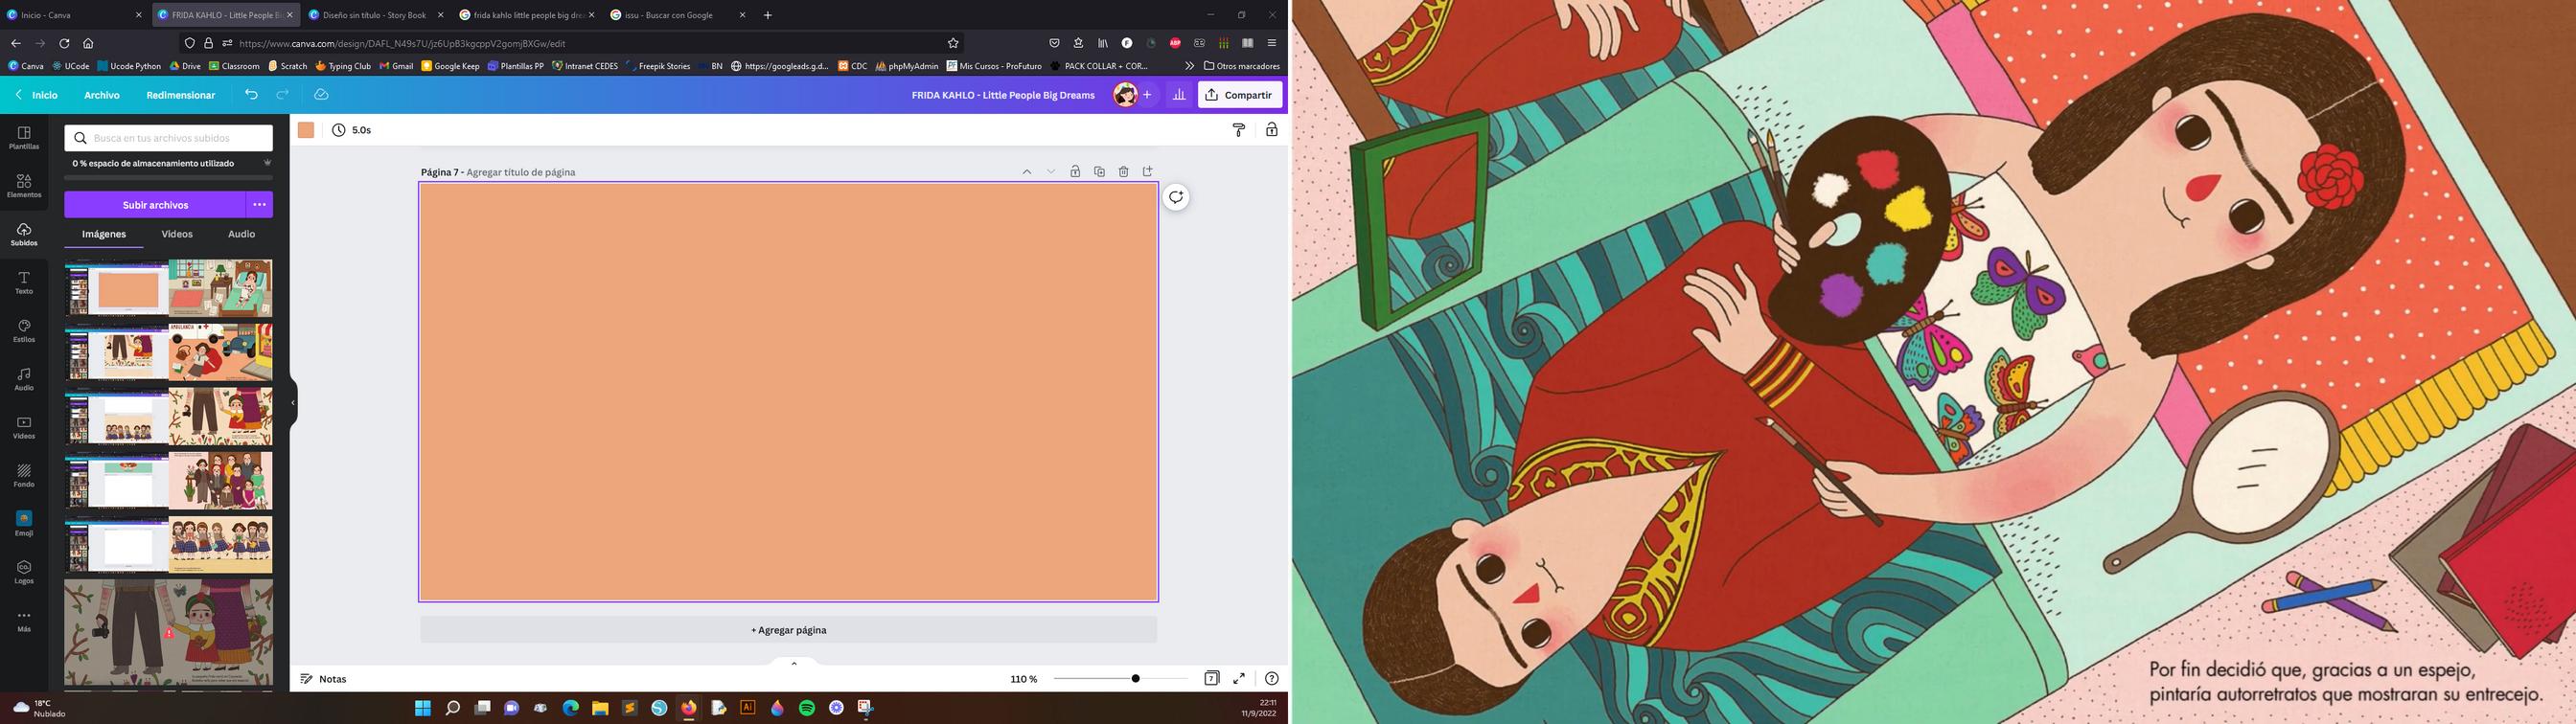Open the Typing Club bookmark

click(343, 66)
